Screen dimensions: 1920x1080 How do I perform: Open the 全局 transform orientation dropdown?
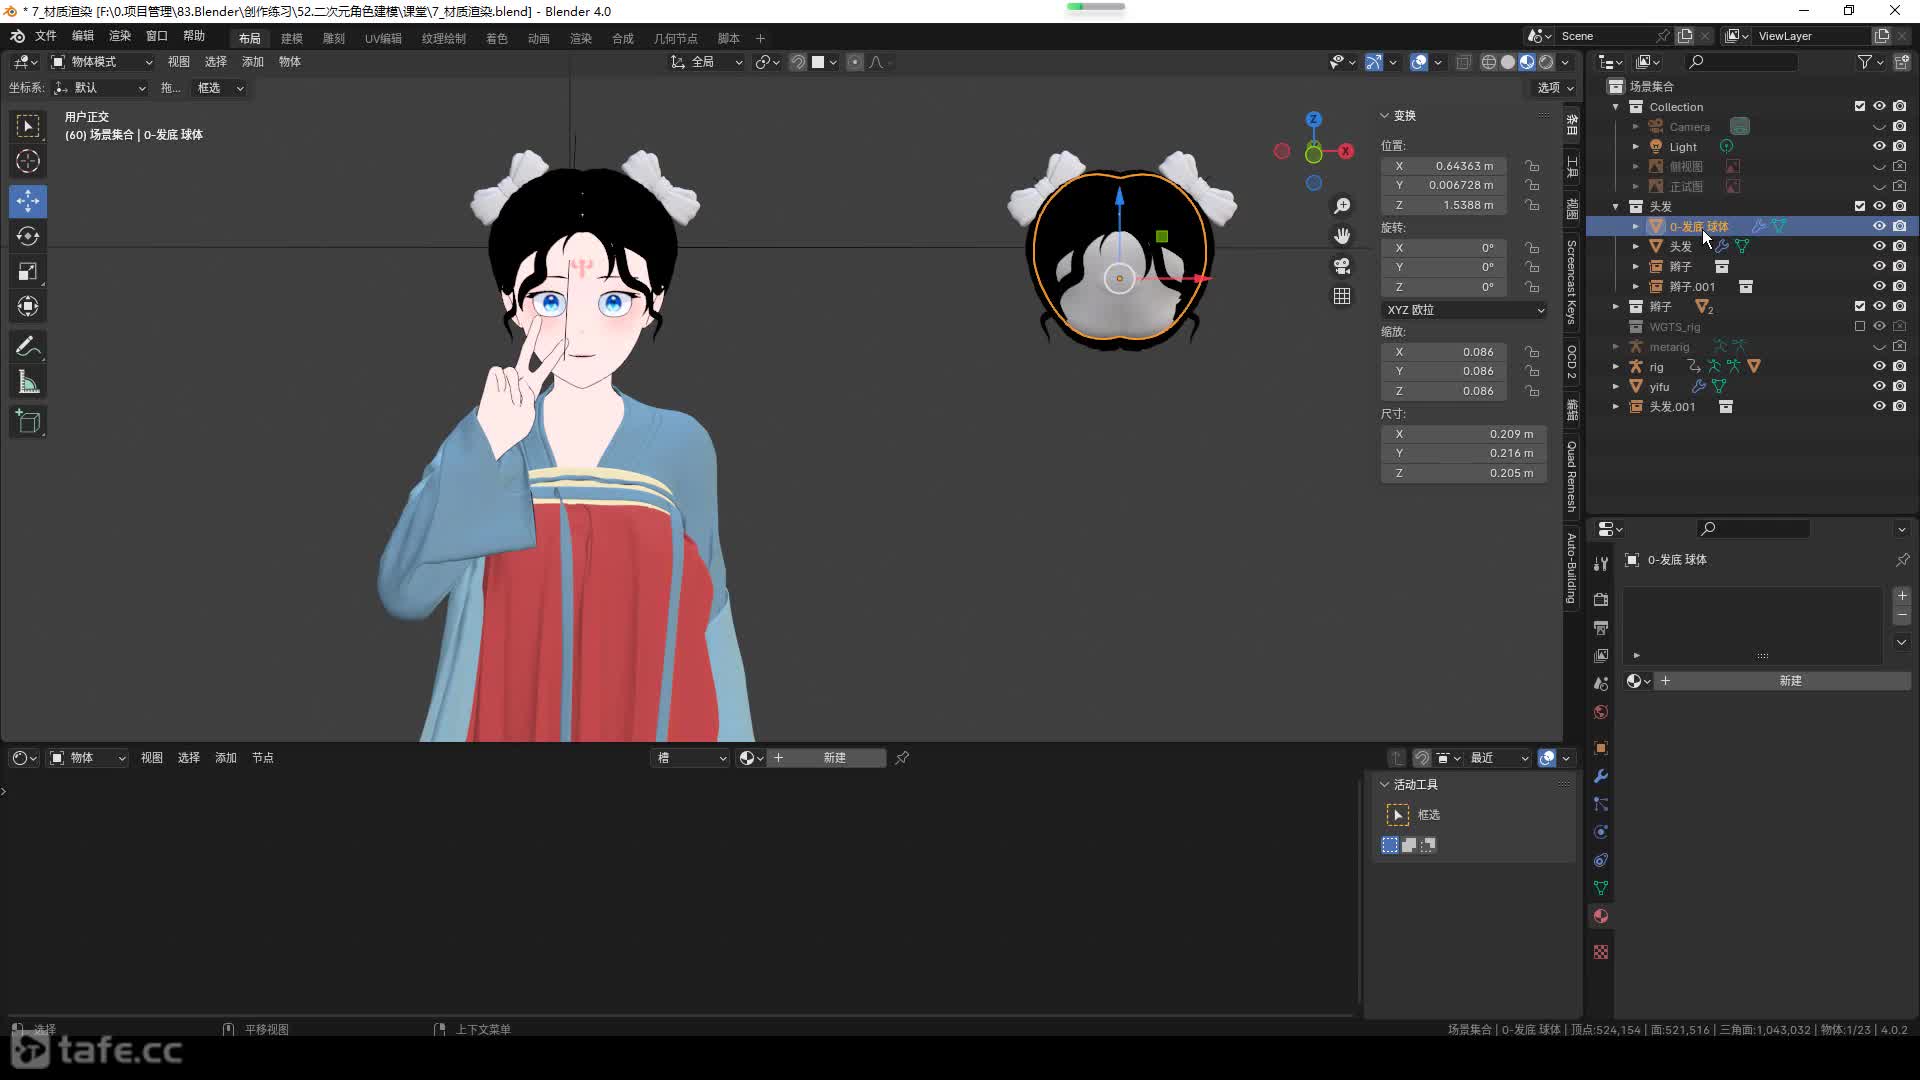(707, 62)
